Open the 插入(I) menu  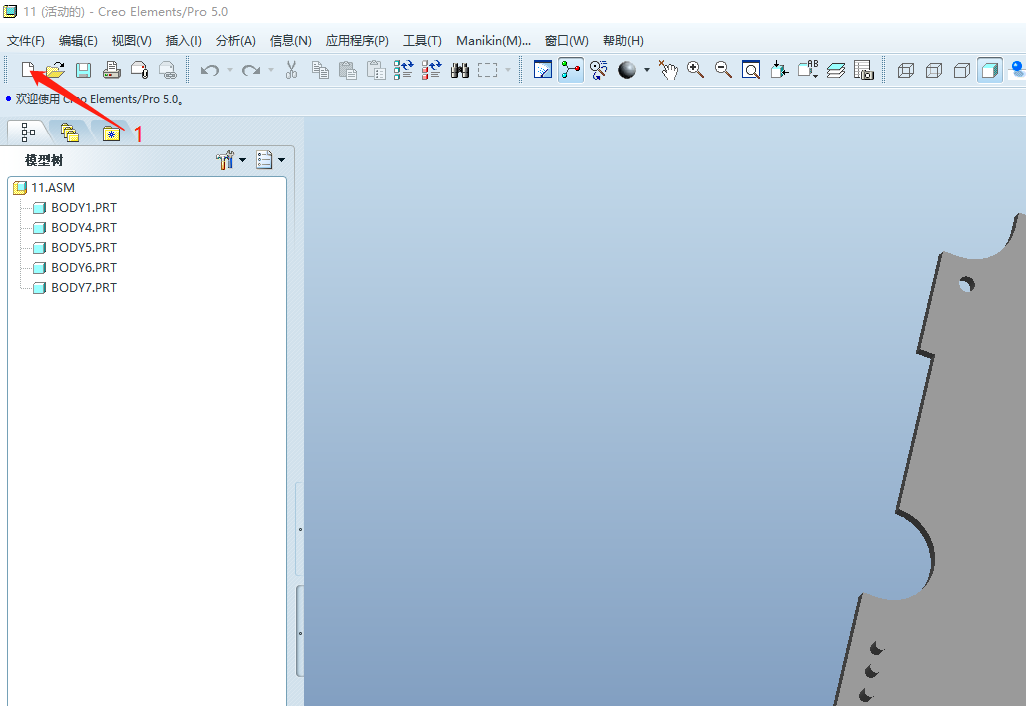[183, 41]
